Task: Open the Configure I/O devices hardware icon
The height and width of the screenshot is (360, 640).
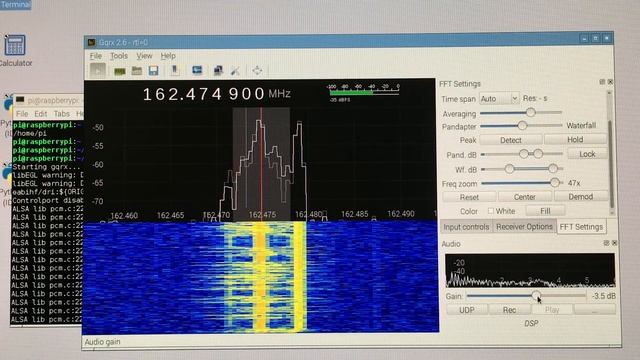Action: pos(120,71)
